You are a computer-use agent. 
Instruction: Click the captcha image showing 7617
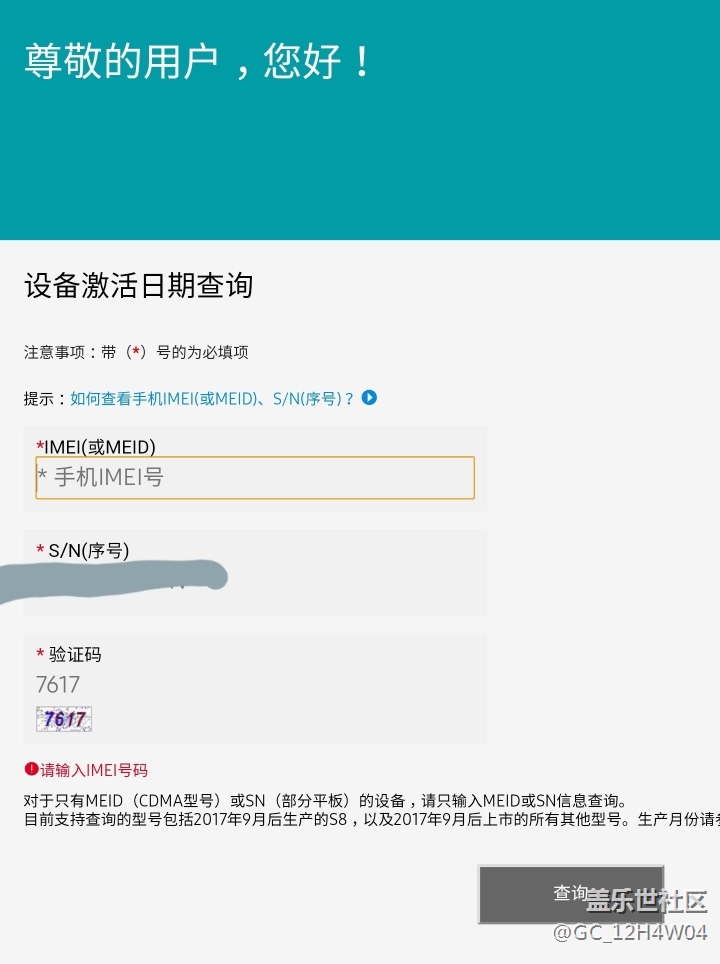[x=64, y=719]
